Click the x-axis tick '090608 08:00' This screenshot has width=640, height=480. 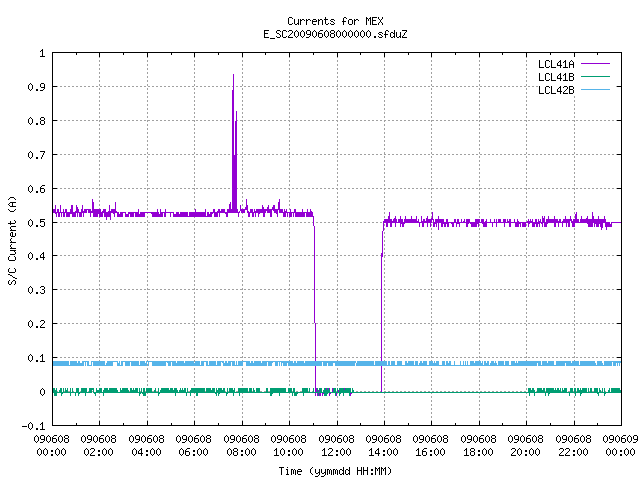(241, 446)
